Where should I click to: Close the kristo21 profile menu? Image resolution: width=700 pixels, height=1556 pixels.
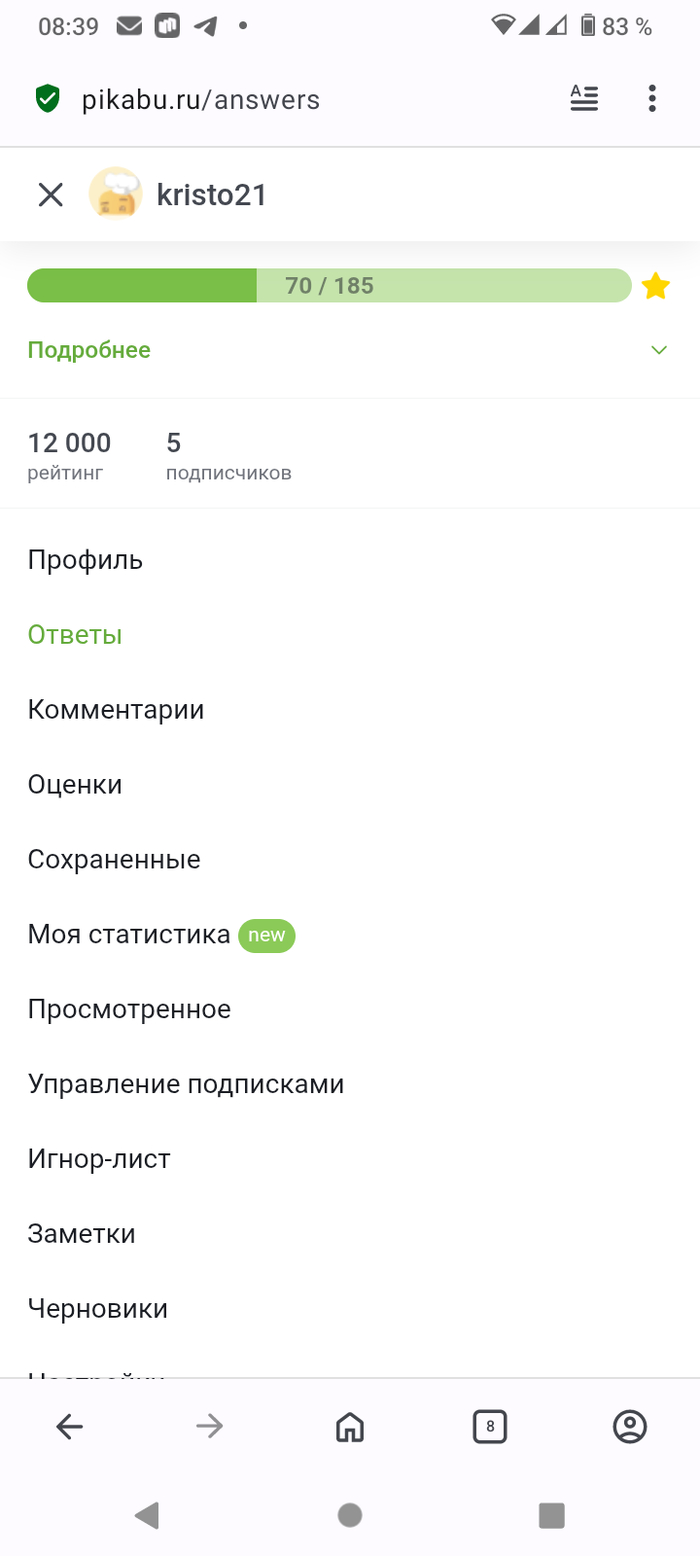click(50, 195)
